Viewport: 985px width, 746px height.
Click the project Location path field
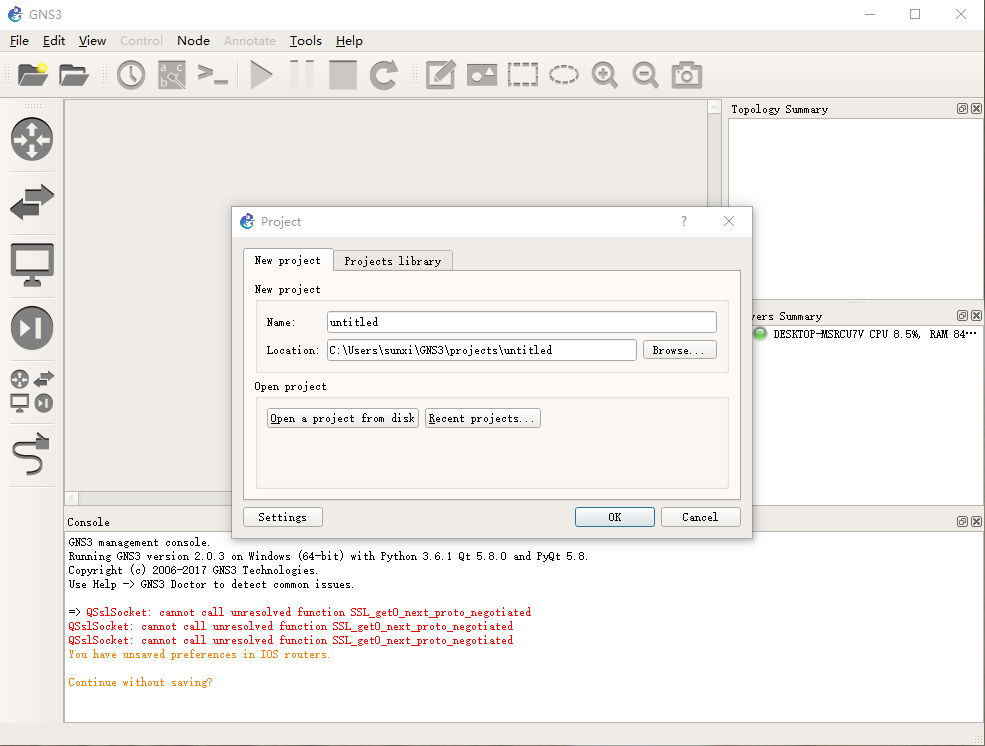(482, 350)
